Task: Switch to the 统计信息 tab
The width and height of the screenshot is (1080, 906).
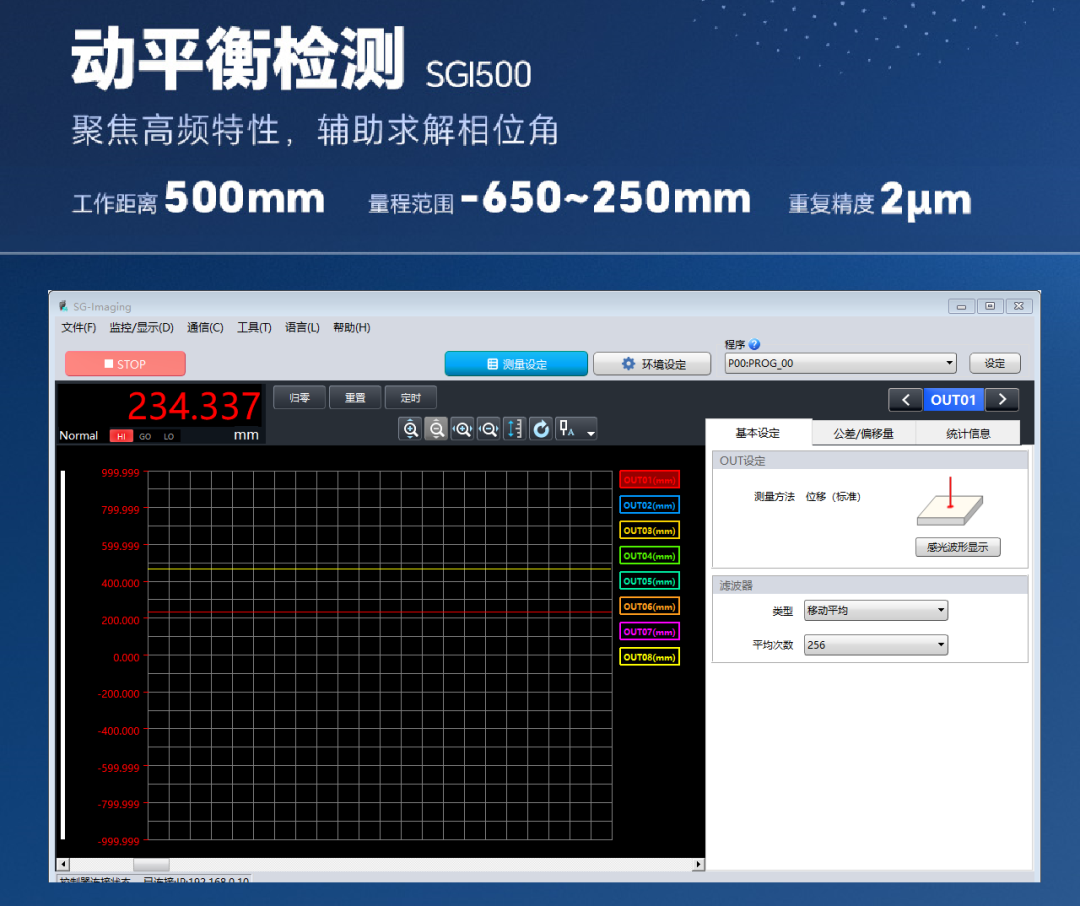Action: tap(967, 433)
